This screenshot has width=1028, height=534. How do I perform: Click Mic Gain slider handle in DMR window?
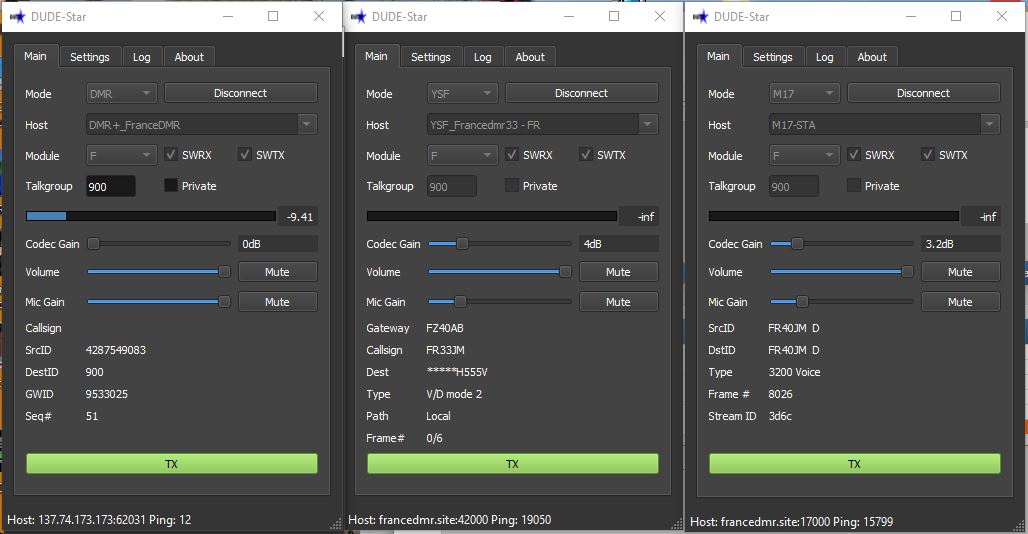224,301
